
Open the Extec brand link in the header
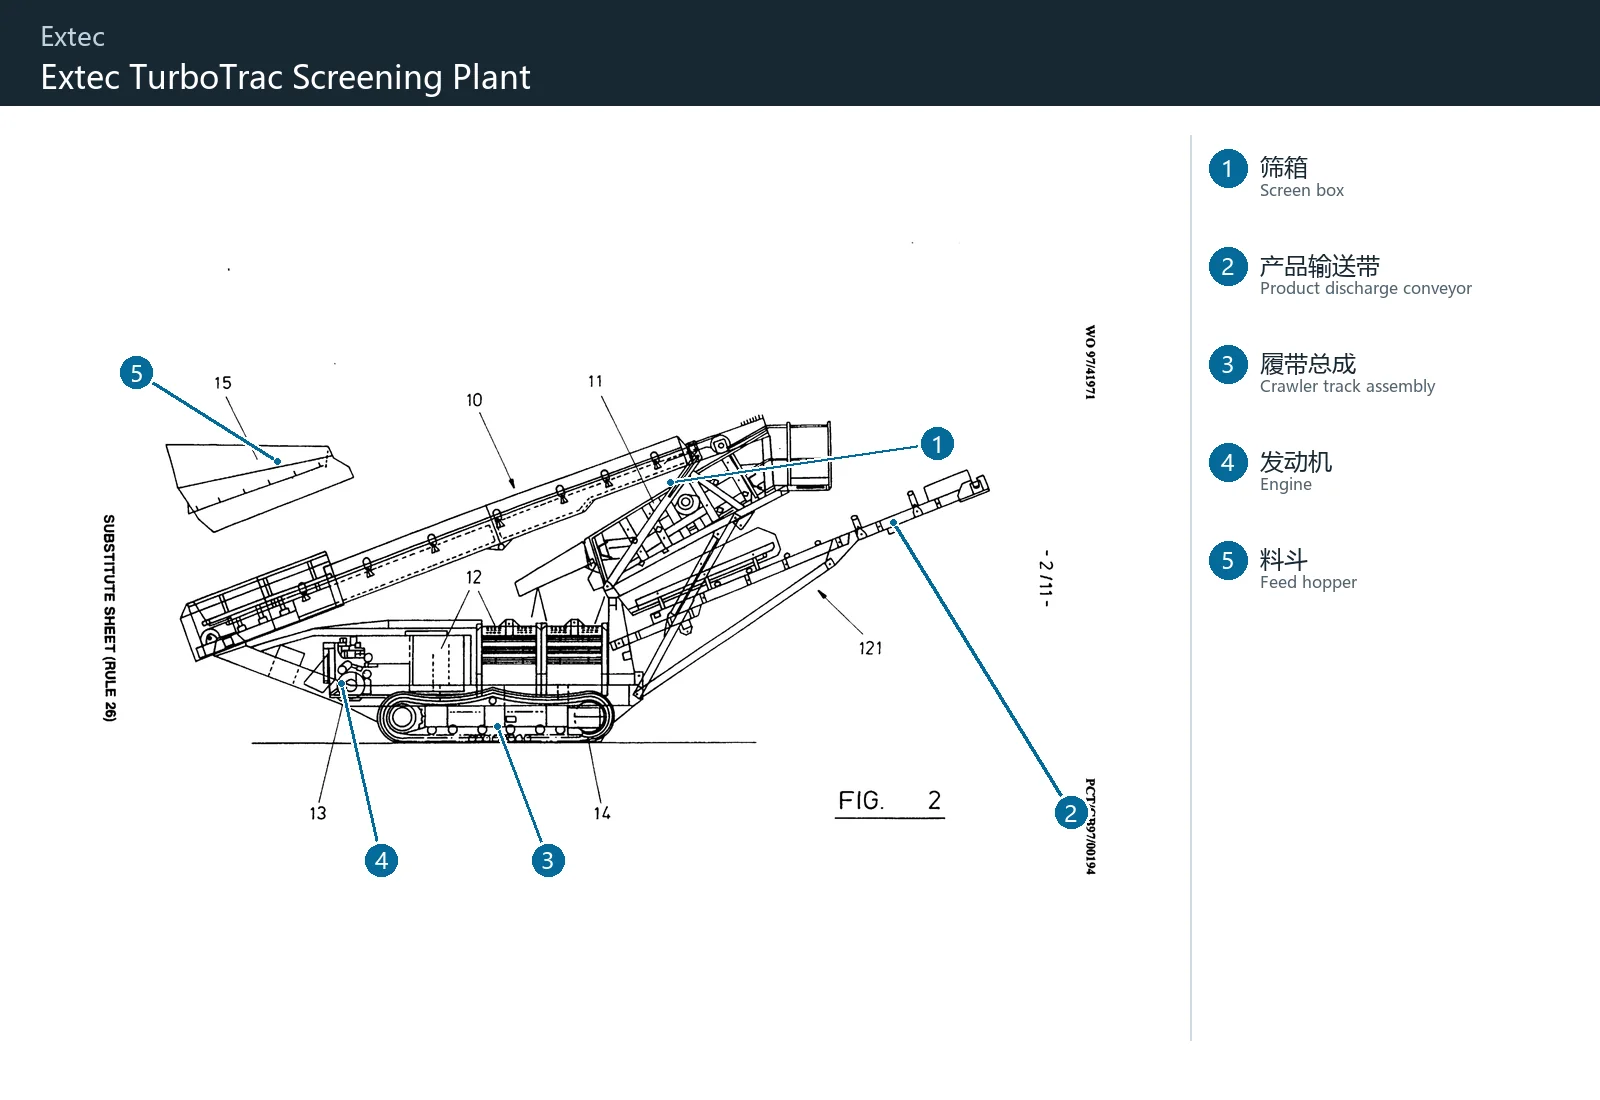pos(72,37)
